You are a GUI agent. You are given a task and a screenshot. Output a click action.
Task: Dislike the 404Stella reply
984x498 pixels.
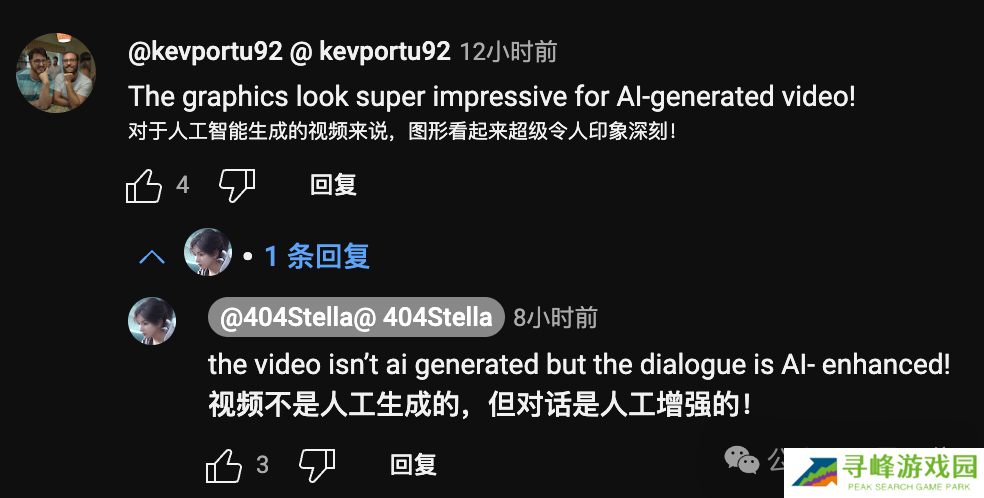point(317,465)
